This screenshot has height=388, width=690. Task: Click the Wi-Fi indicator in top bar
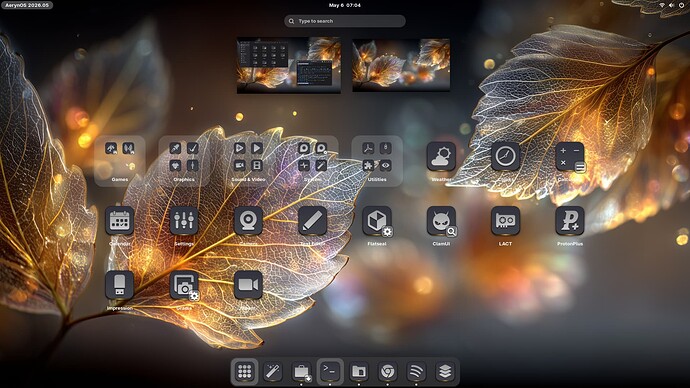click(662, 5)
